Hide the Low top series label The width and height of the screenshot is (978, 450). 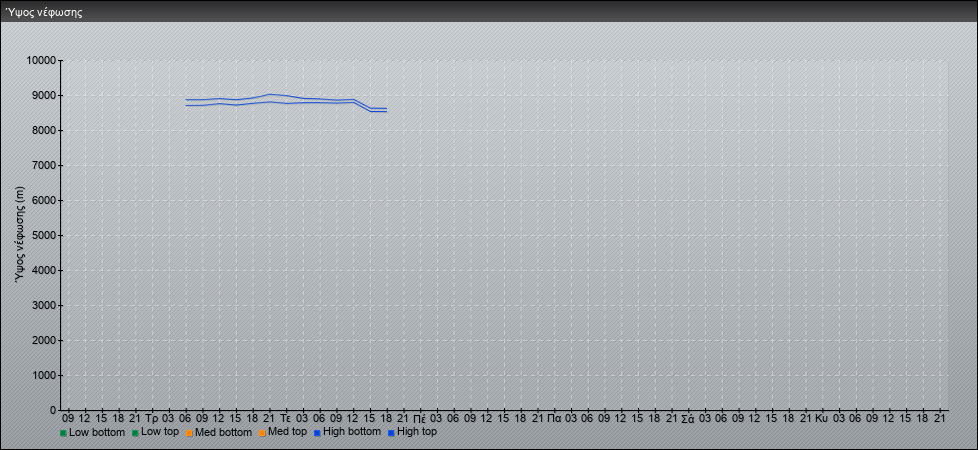(160, 432)
